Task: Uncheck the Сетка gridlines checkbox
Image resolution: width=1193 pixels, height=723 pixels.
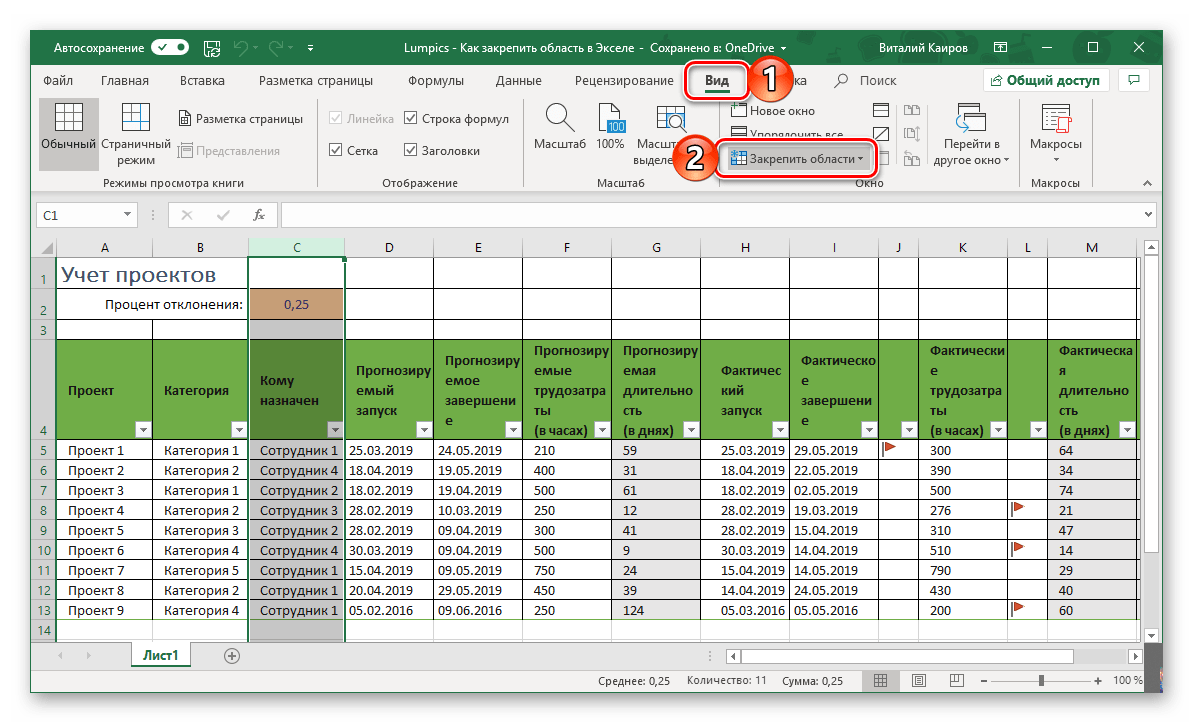Action: point(337,151)
